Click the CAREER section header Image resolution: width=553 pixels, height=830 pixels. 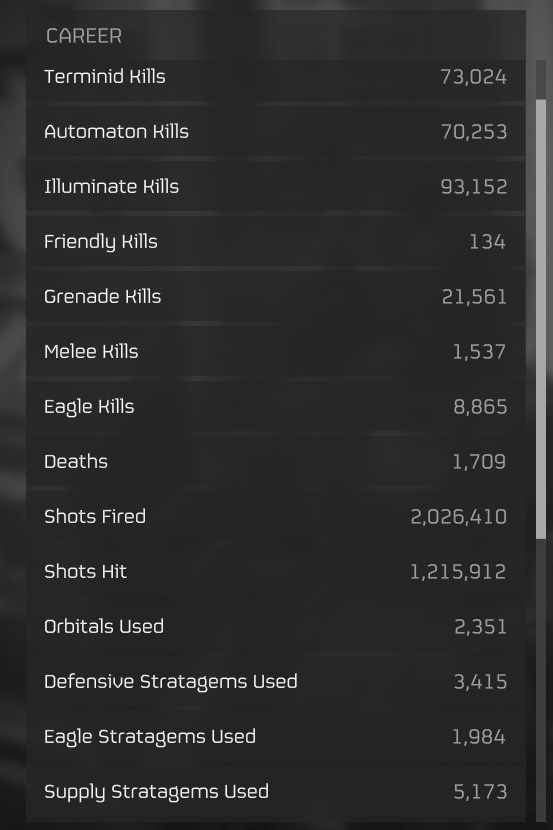84,36
